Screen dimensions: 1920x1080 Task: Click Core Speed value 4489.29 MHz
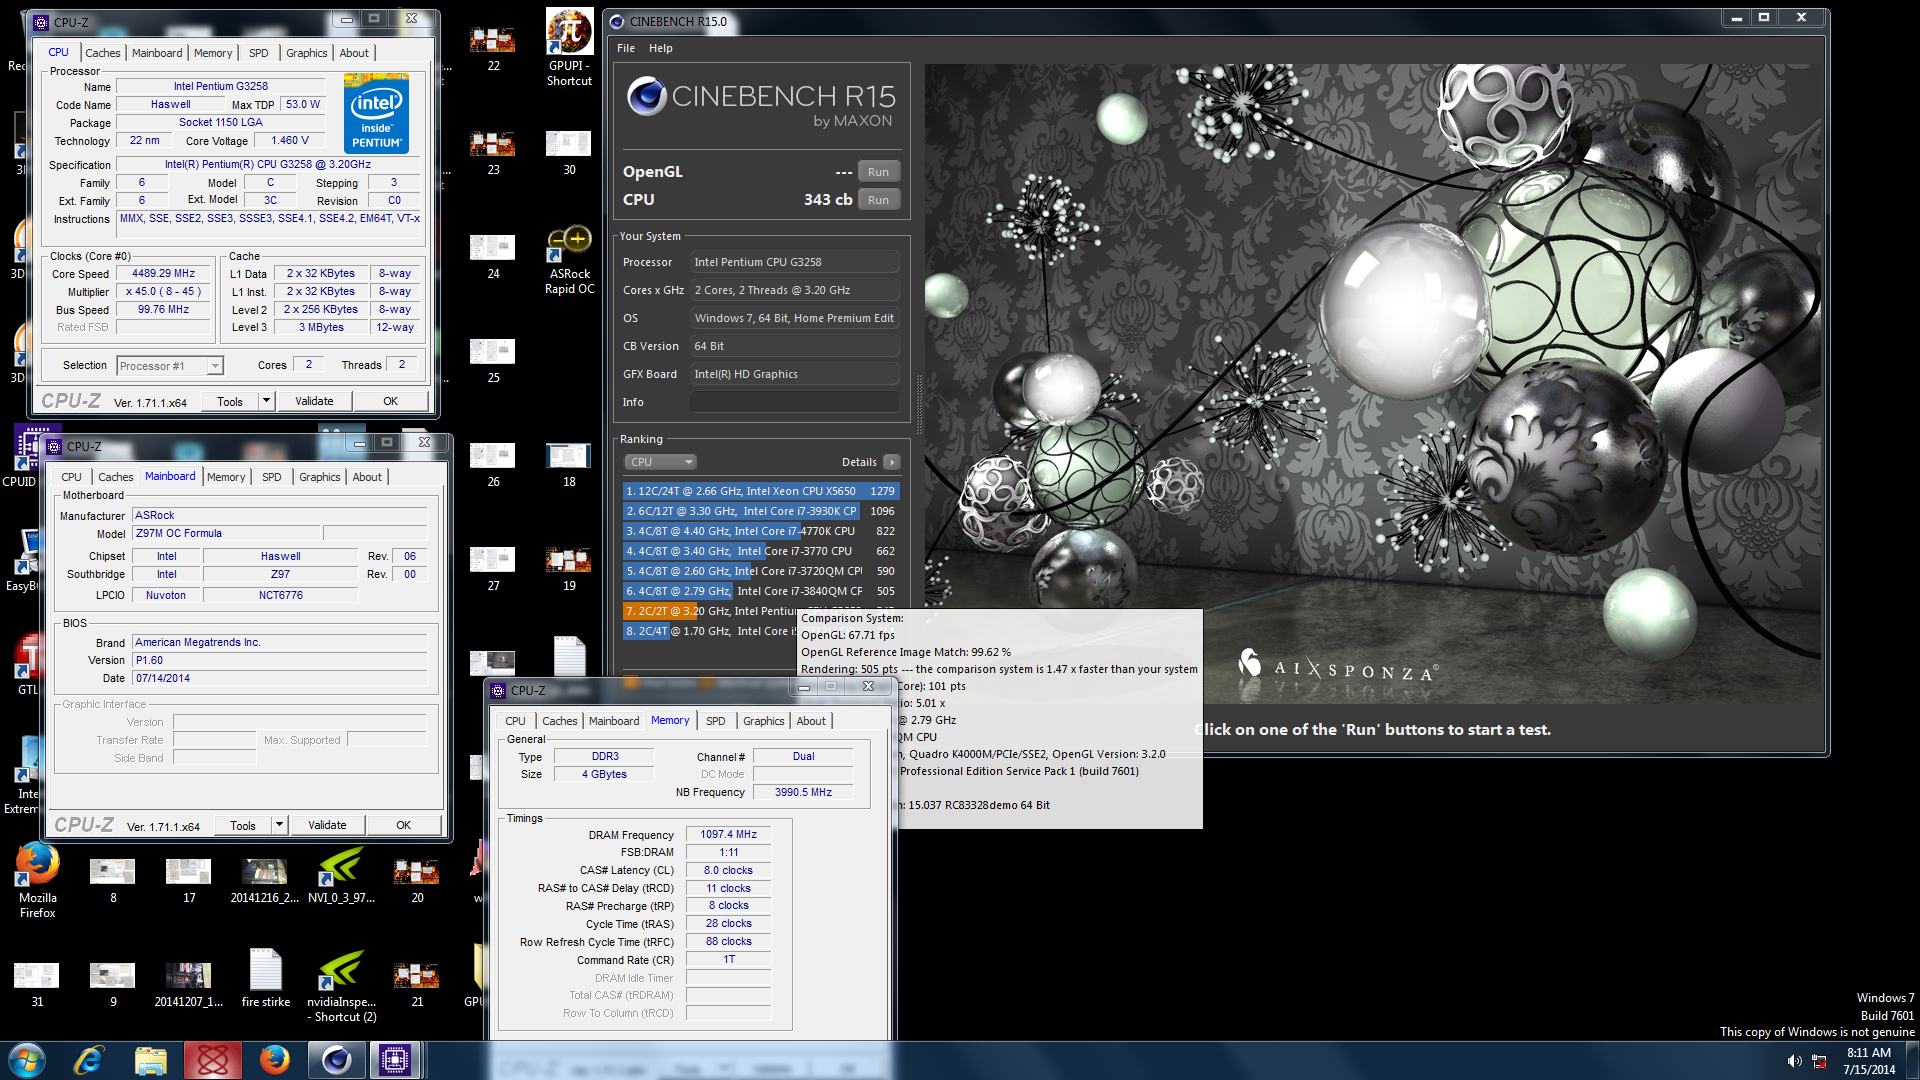click(x=163, y=273)
